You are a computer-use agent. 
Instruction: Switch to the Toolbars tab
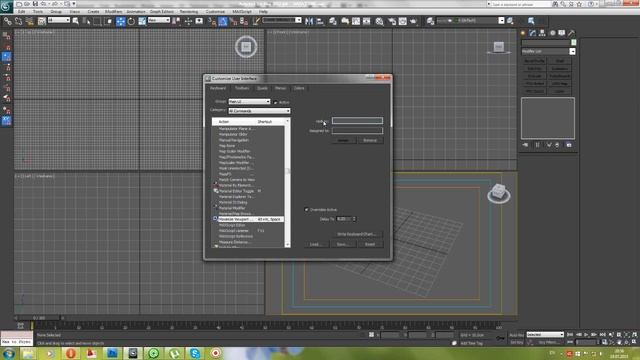coord(242,88)
